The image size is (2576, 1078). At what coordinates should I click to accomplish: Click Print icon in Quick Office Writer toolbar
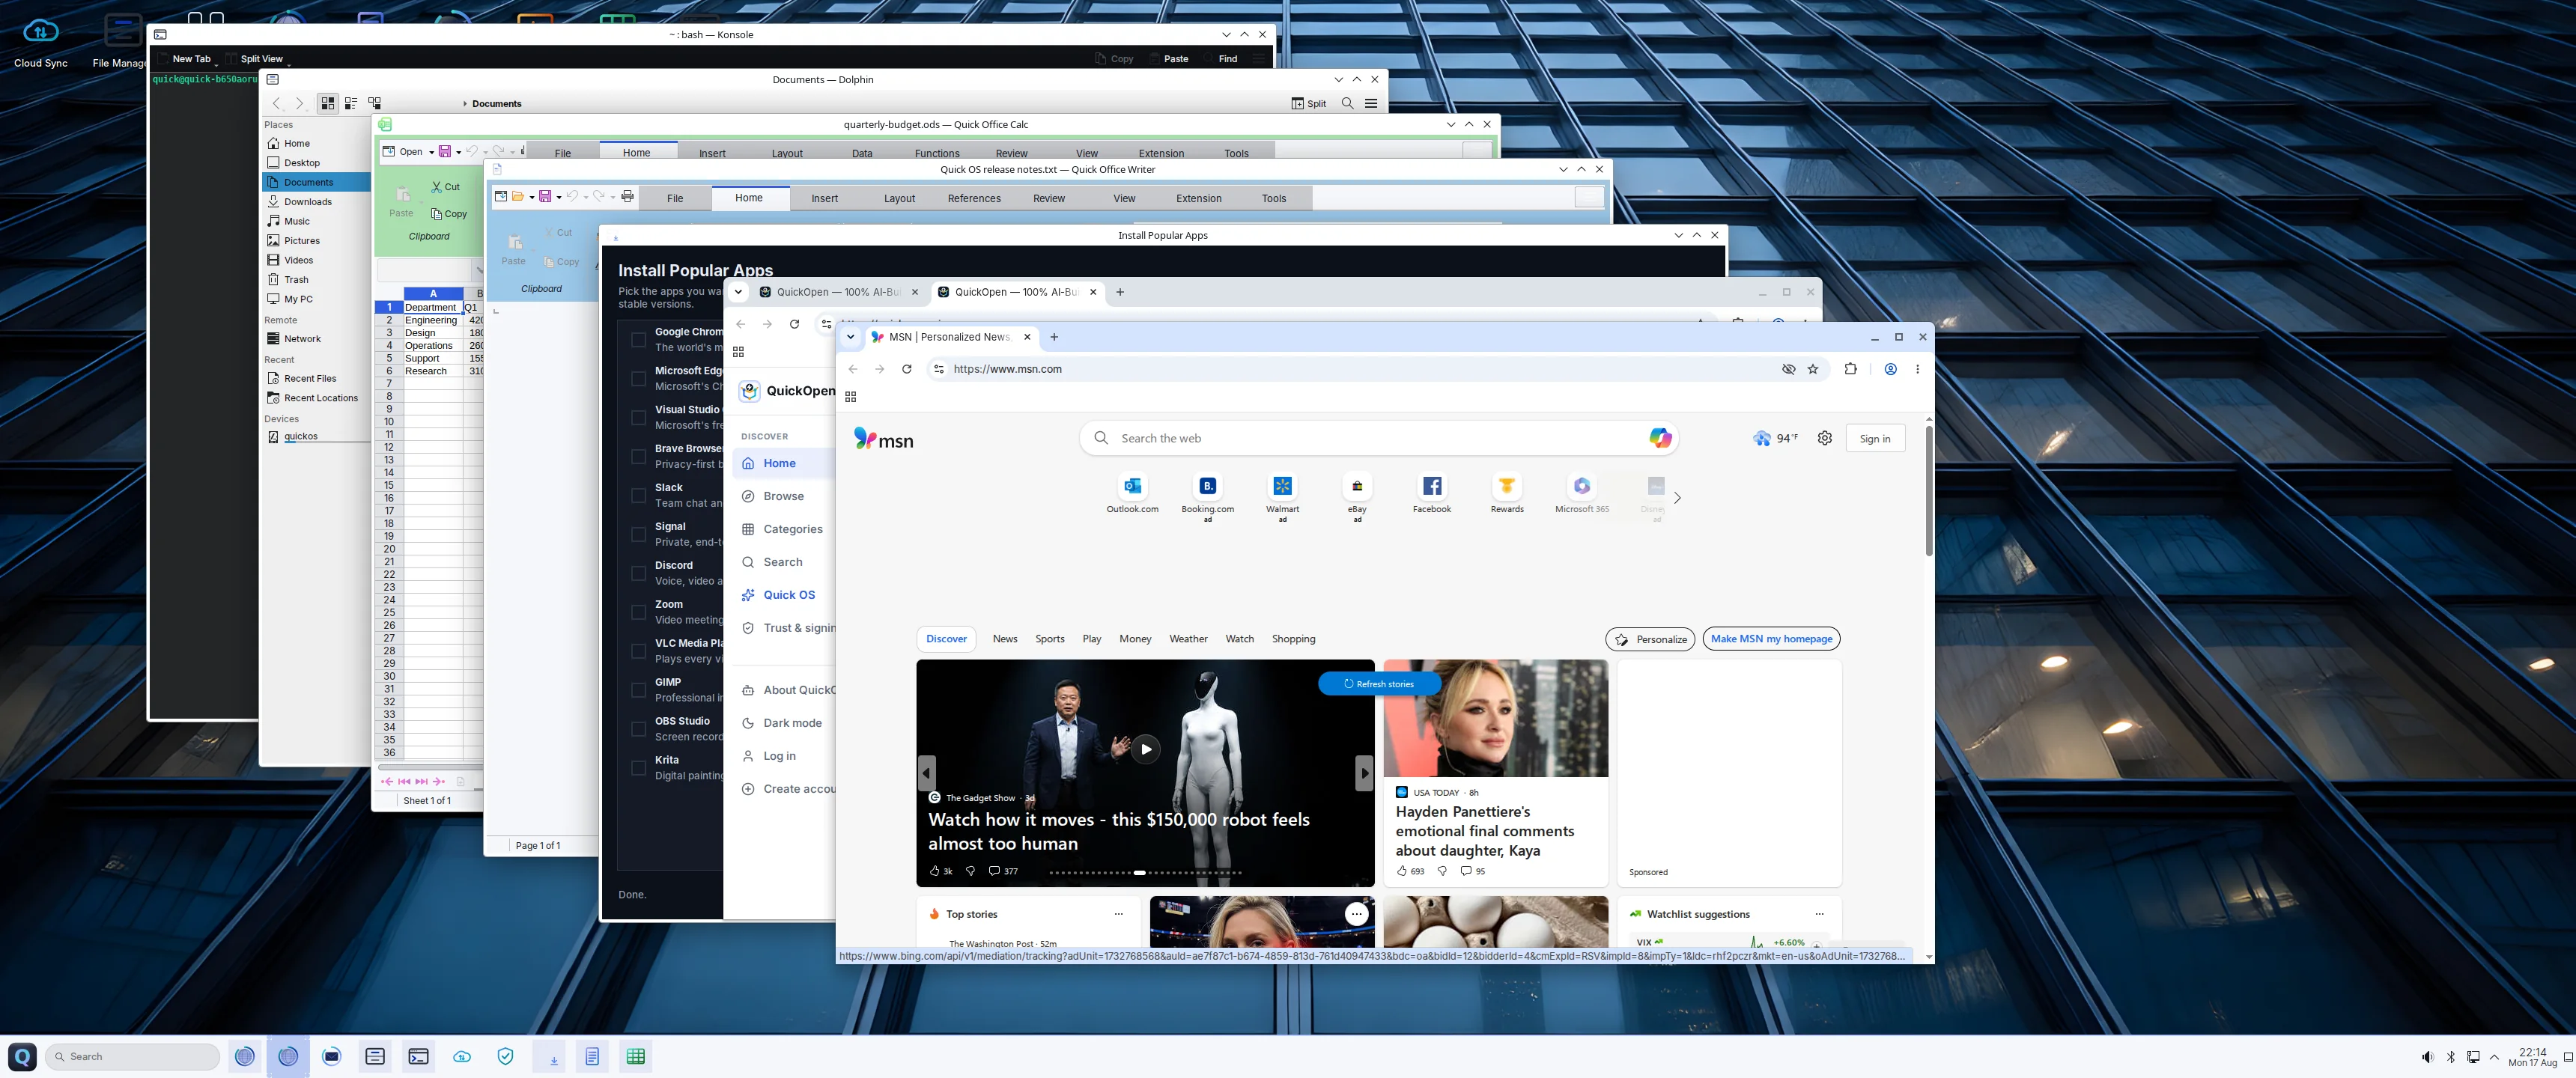pyautogui.click(x=627, y=197)
